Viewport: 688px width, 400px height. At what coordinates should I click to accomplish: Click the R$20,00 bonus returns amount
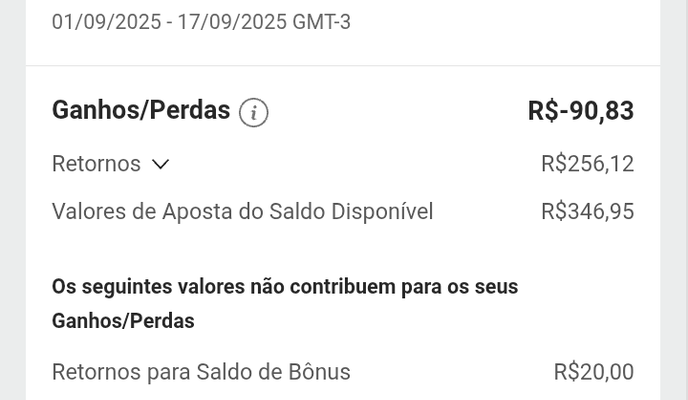click(593, 373)
